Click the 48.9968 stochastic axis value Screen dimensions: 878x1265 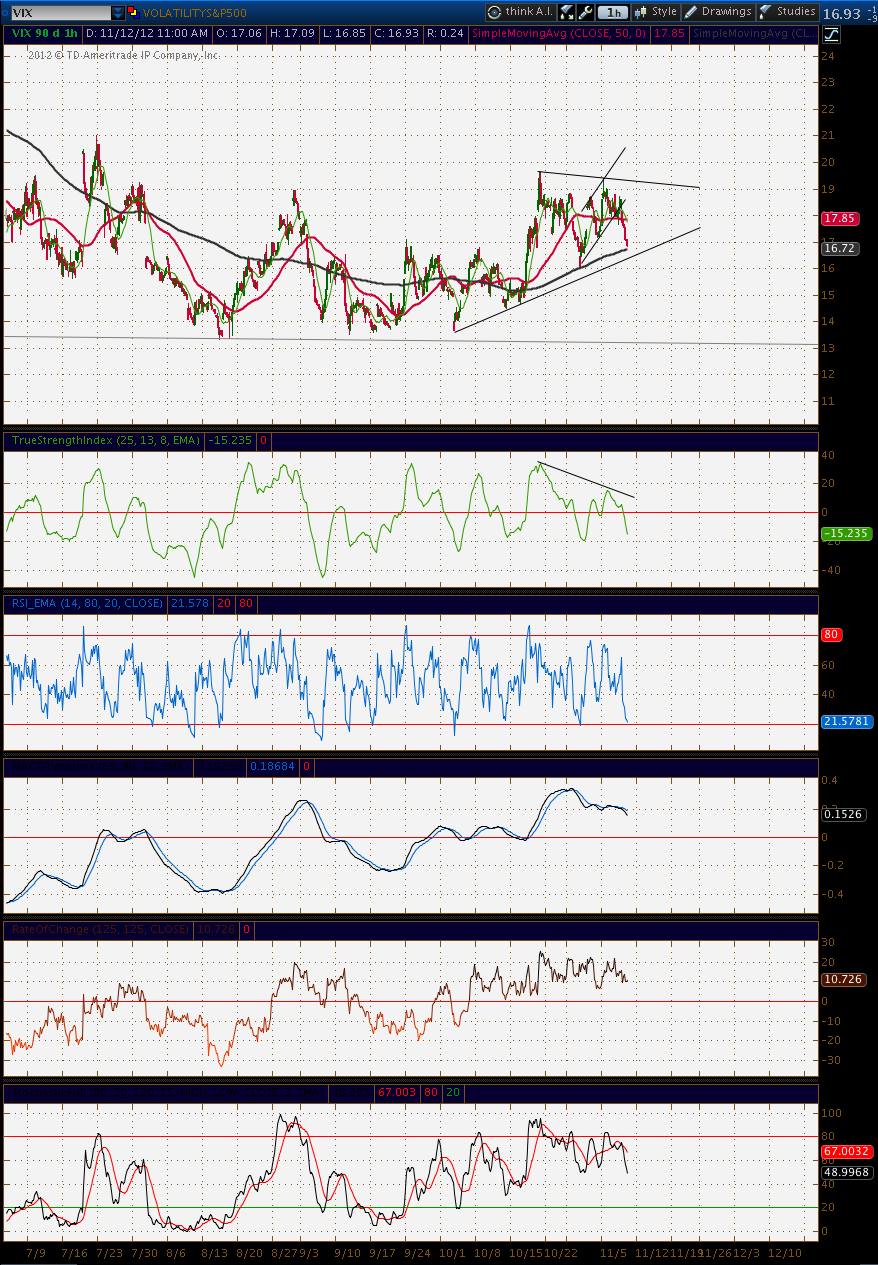coord(846,1171)
